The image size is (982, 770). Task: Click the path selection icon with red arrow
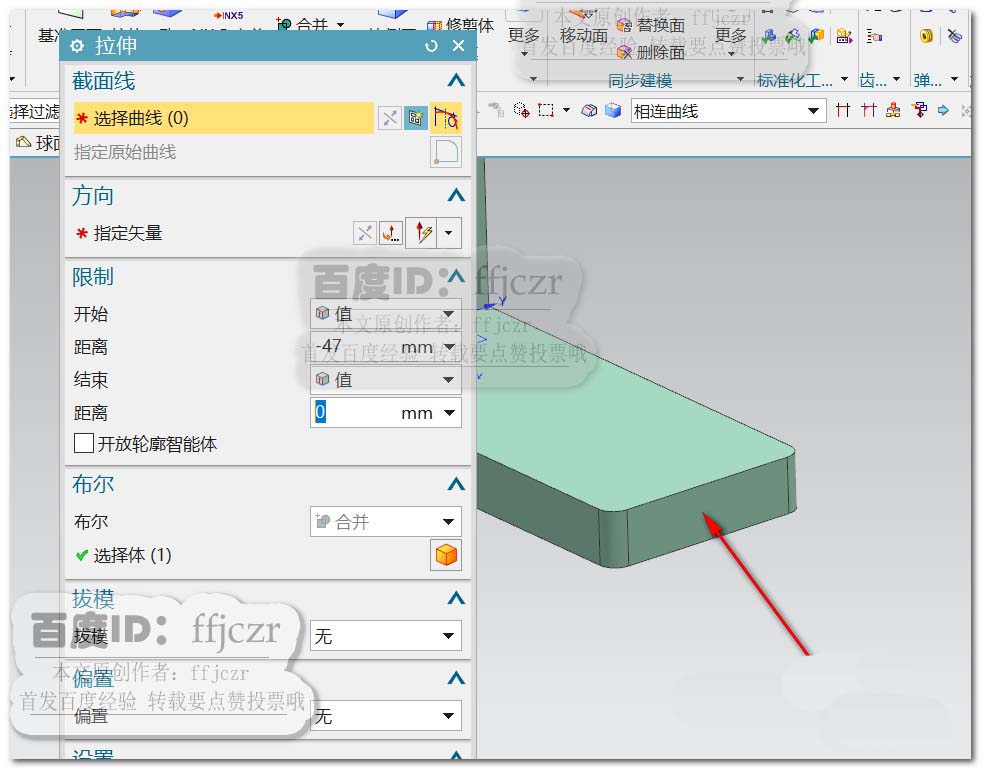click(x=919, y=111)
